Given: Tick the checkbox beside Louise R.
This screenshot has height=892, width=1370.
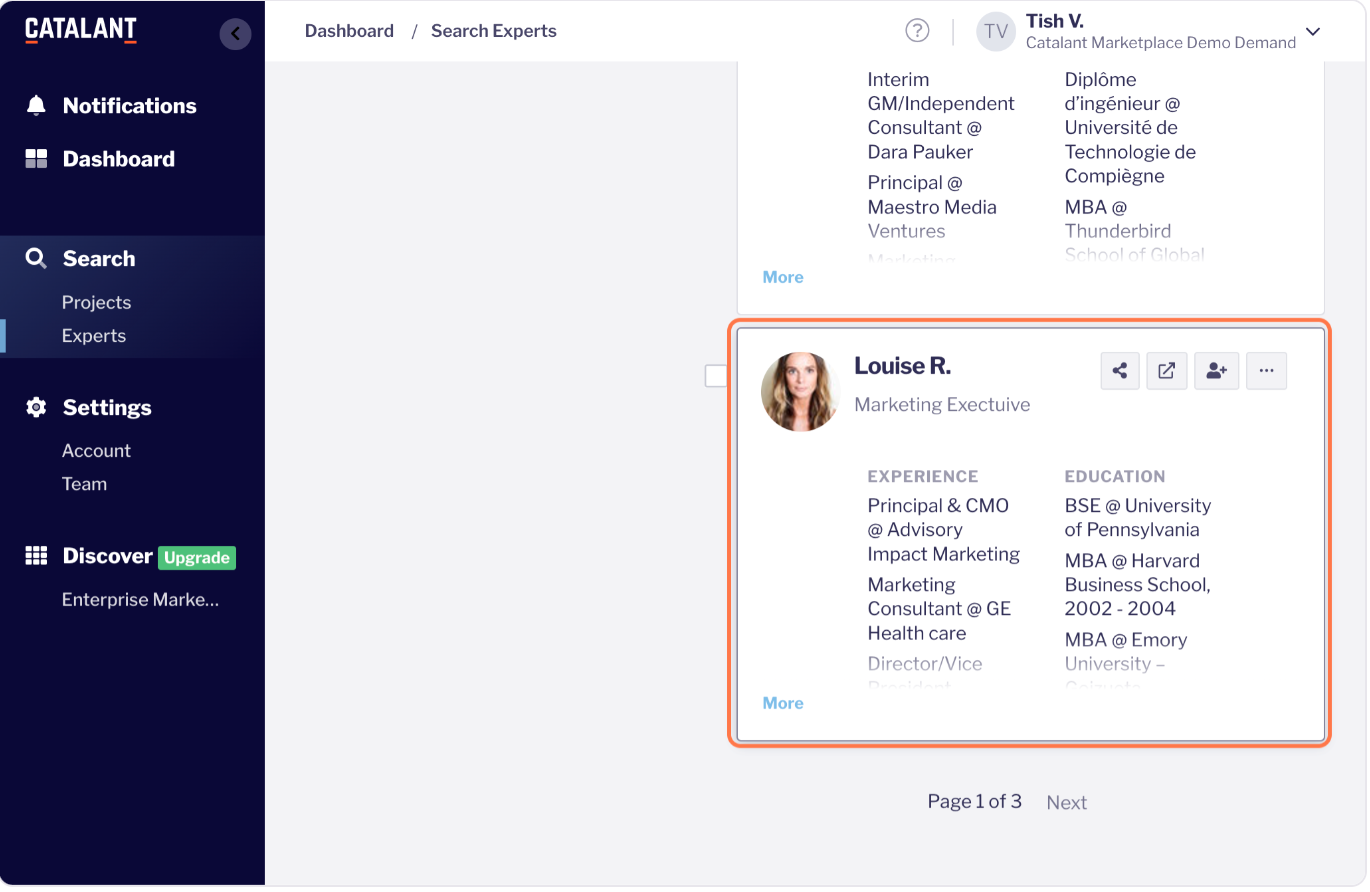Looking at the screenshot, I should (716, 376).
